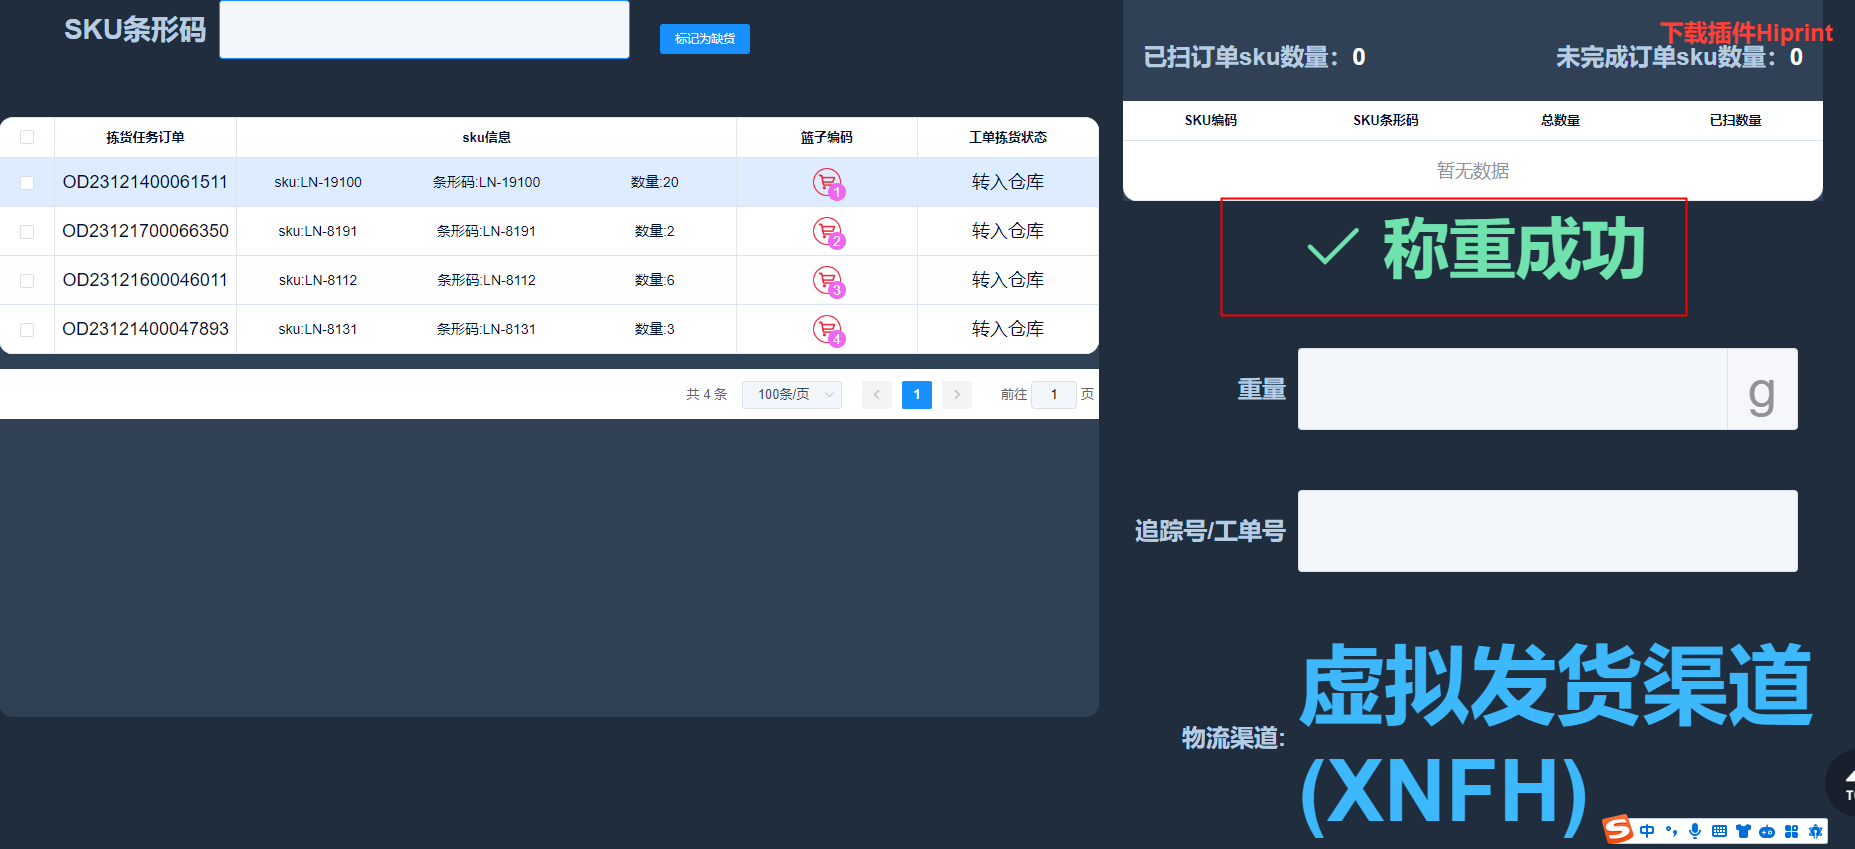Click 转入仓库 status for OD23121700066350
The width and height of the screenshot is (1855, 849).
click(1008, 231)
